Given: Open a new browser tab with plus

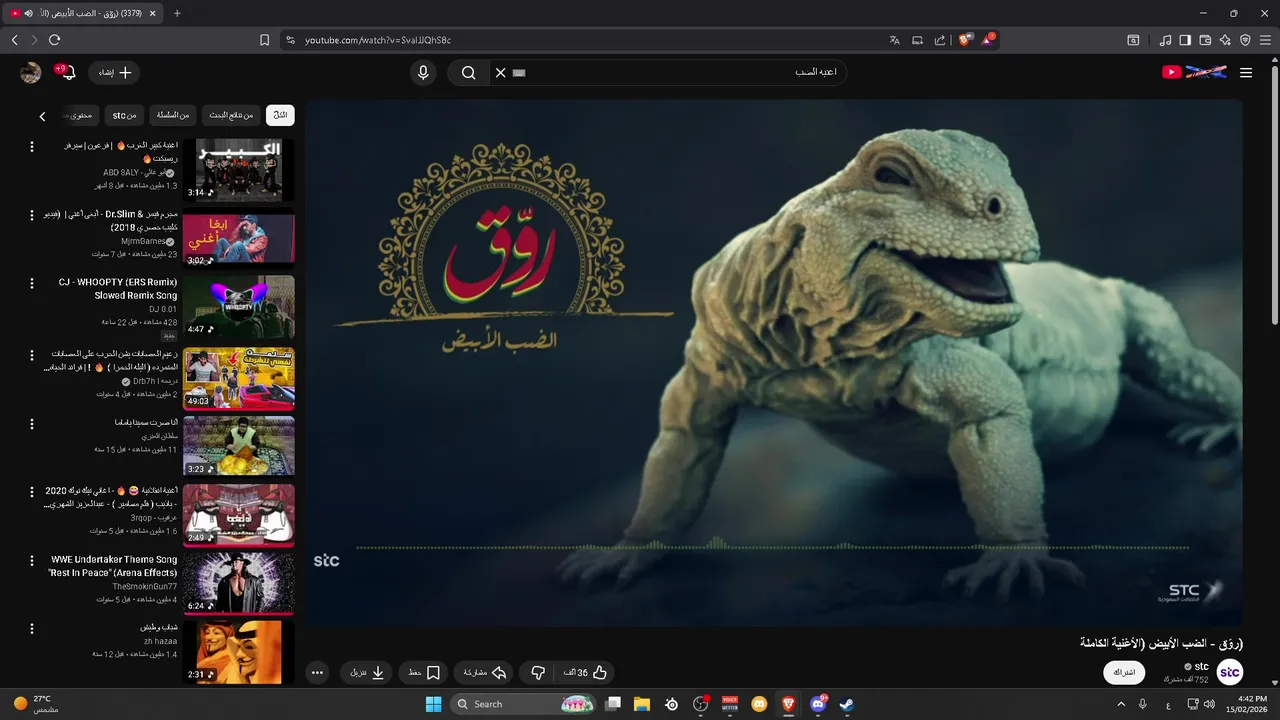Looking at the screenshot, I should point(177,13).
